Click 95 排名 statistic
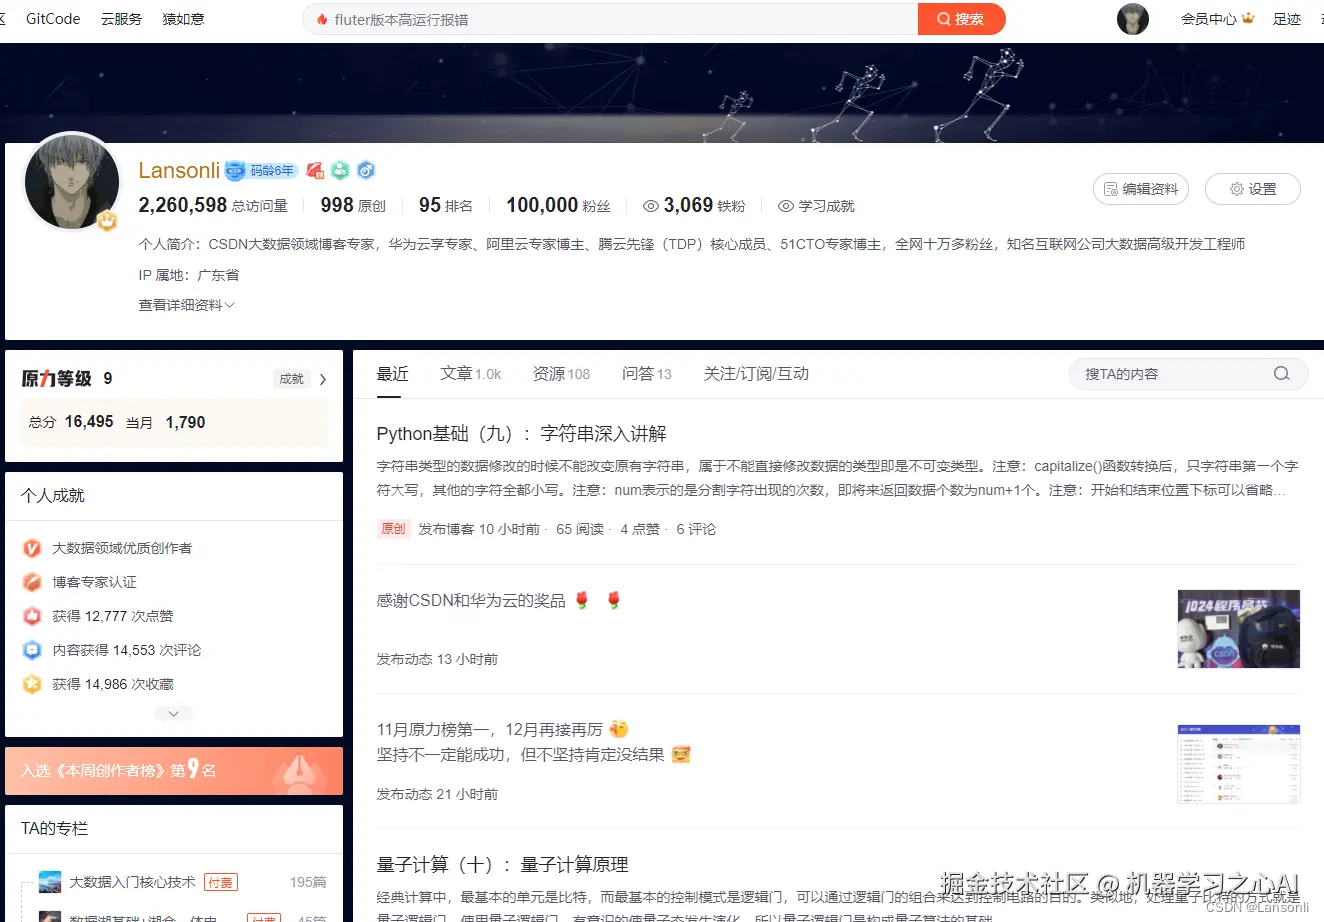Screen dimensions: 1324x922 pos(446,205)
